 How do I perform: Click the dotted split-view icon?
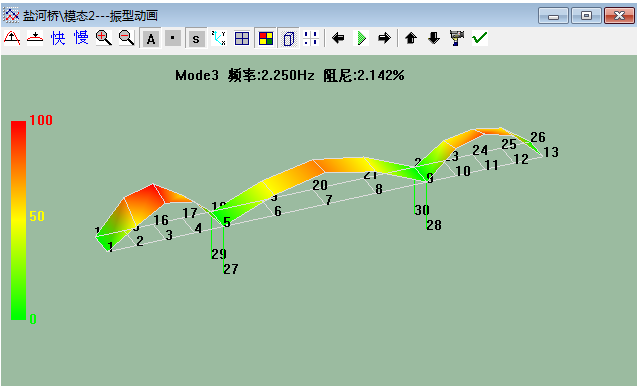pyautogui.click(x=311, y=38)
